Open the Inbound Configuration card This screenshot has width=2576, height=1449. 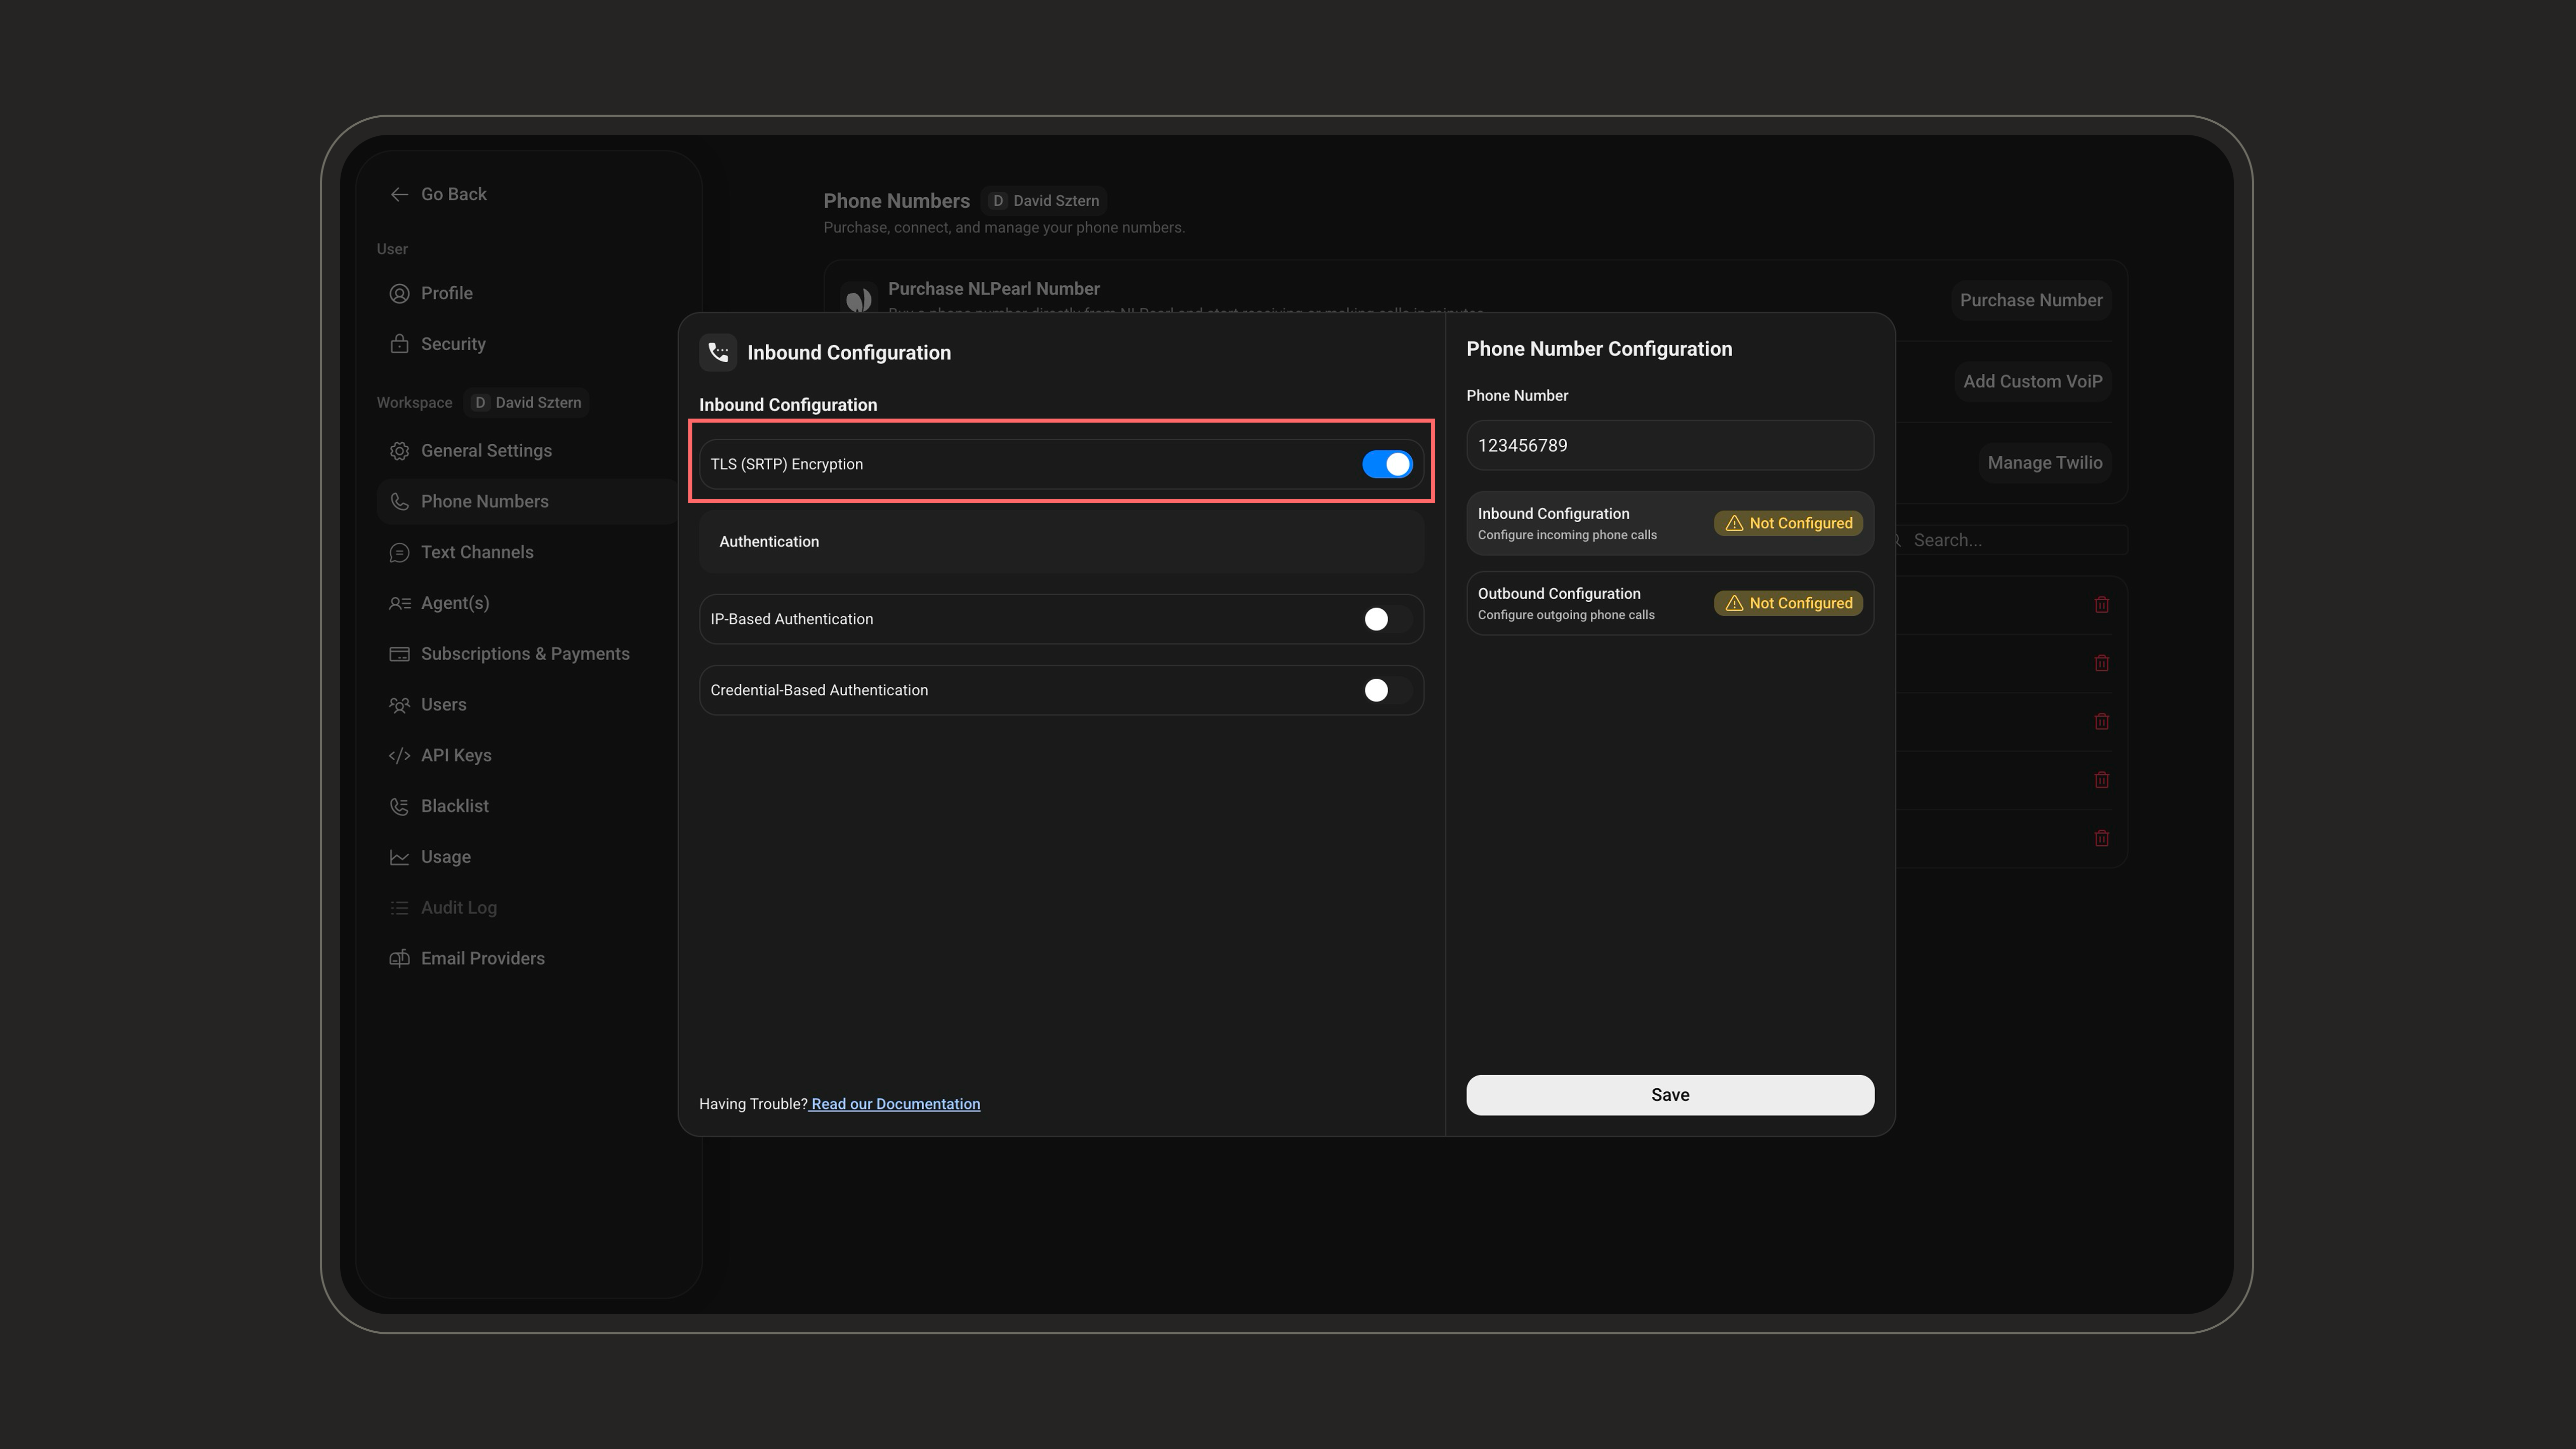tap(1670, 523)
